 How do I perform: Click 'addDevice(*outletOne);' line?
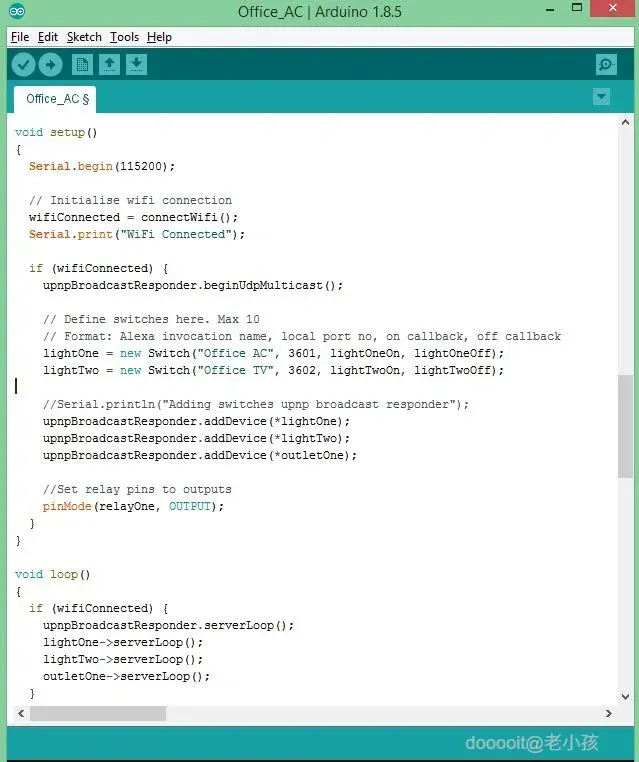pyautogui.click(x=200, y=455)
